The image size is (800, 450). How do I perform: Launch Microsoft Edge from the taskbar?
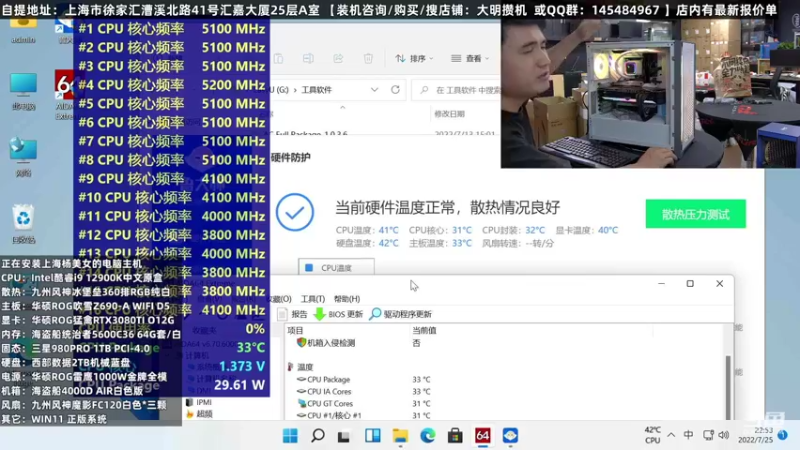pos(428,436)
